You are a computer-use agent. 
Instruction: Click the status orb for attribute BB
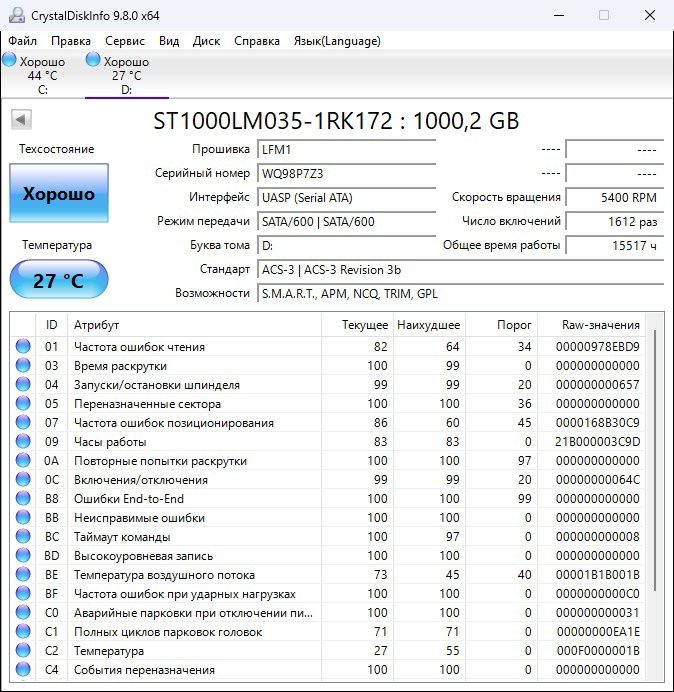[23, 517]
